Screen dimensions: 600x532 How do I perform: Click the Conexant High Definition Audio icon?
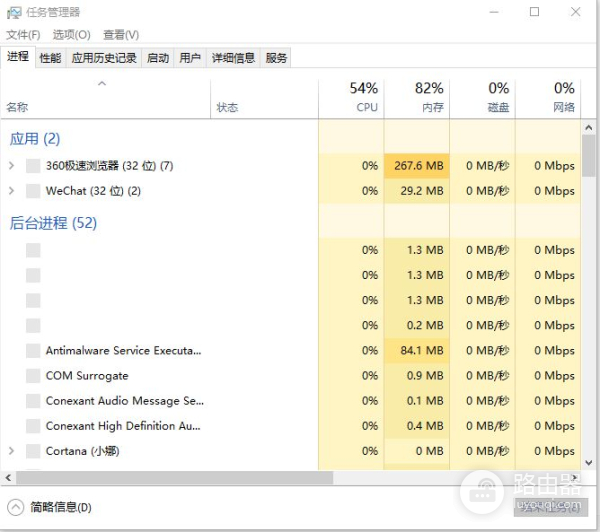(x=33, y=426)
